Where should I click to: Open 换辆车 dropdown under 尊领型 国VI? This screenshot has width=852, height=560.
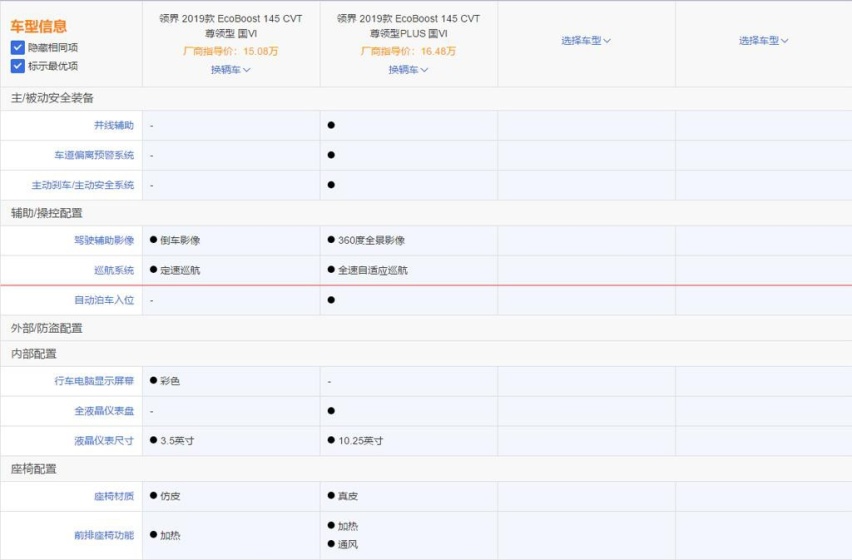[x=230, y=70]
